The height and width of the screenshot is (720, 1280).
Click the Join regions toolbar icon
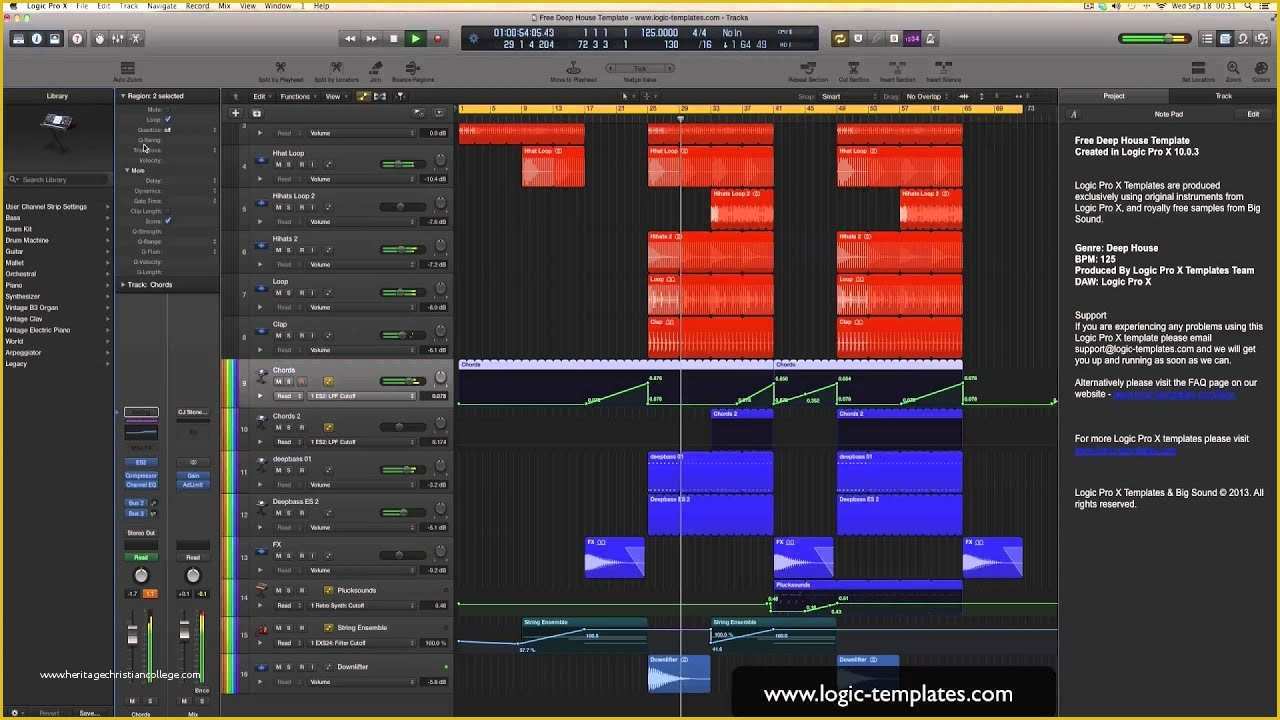point(376,72)
